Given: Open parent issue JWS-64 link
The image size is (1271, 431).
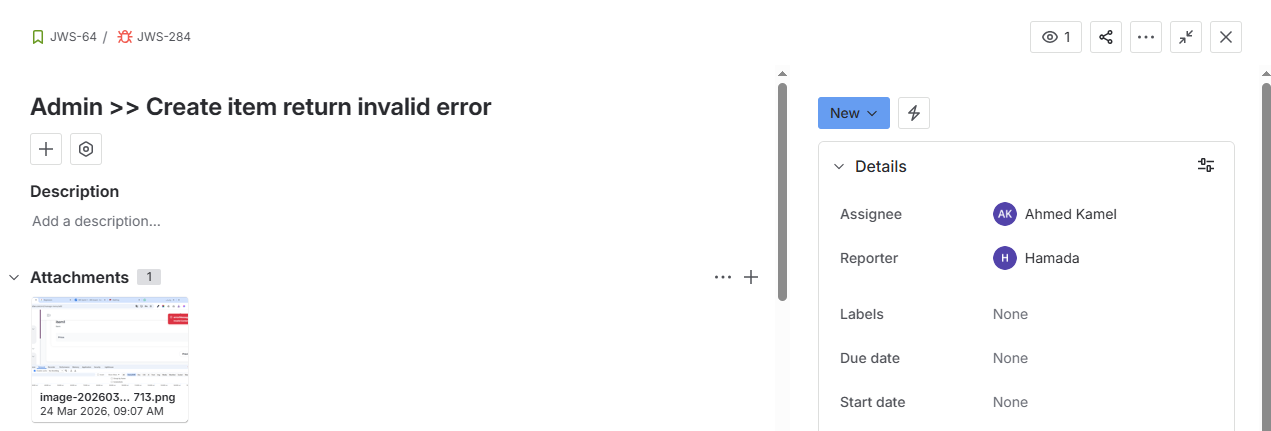Looking at the screenshot, I should [72, 37].
